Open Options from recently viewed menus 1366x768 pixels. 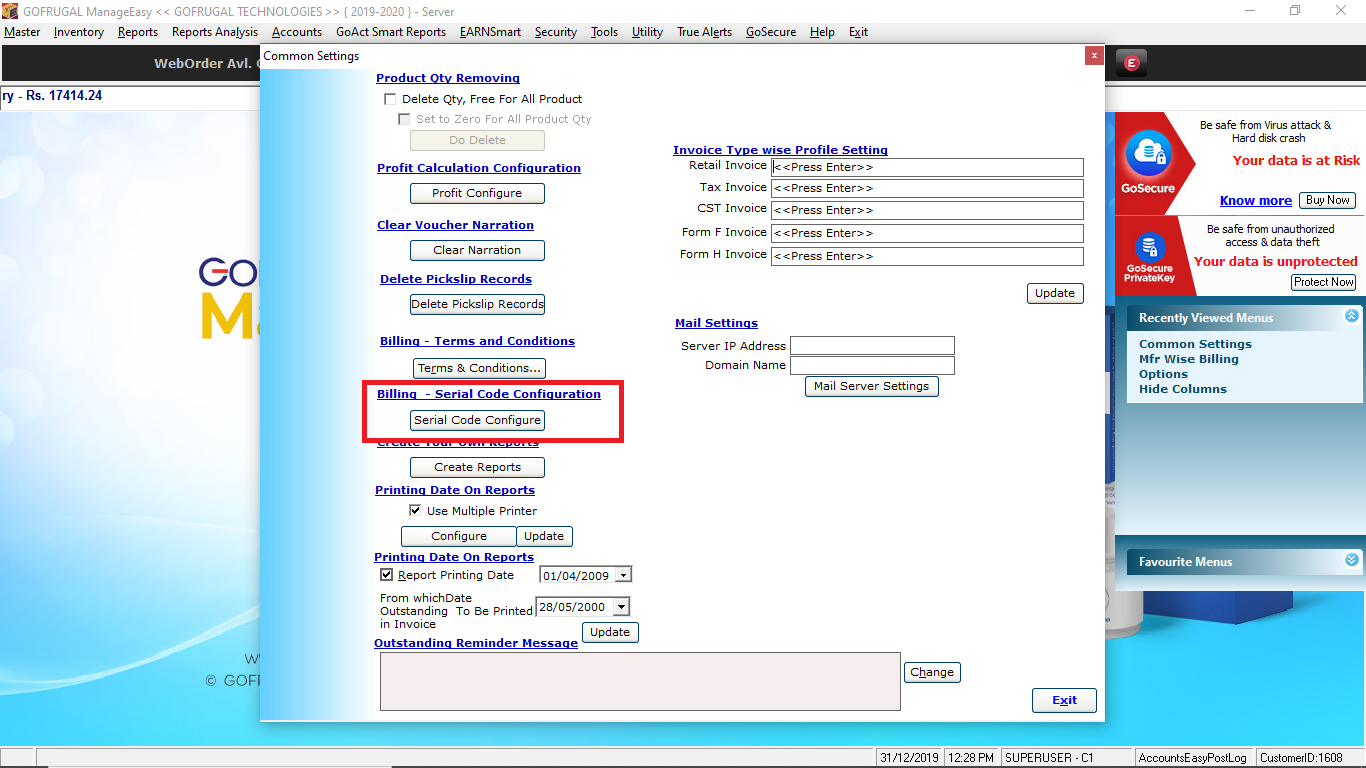pyautogui.click(x=1163, y=374)
